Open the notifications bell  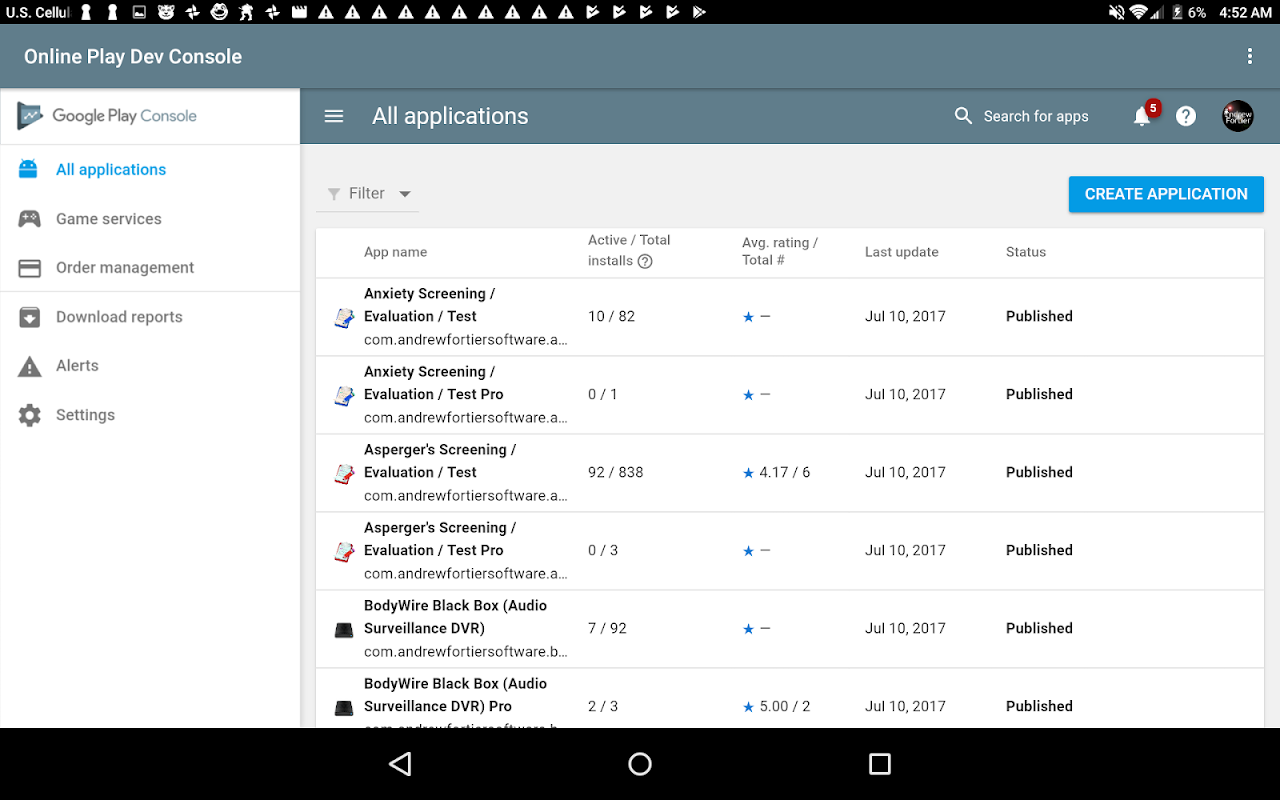(1142, 116)
